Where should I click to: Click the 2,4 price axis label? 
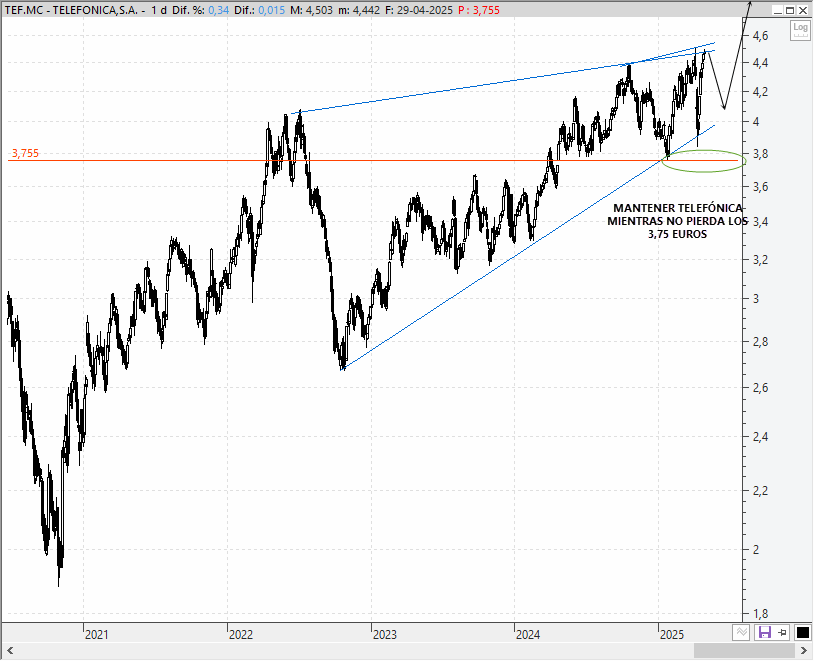point(761,436)
